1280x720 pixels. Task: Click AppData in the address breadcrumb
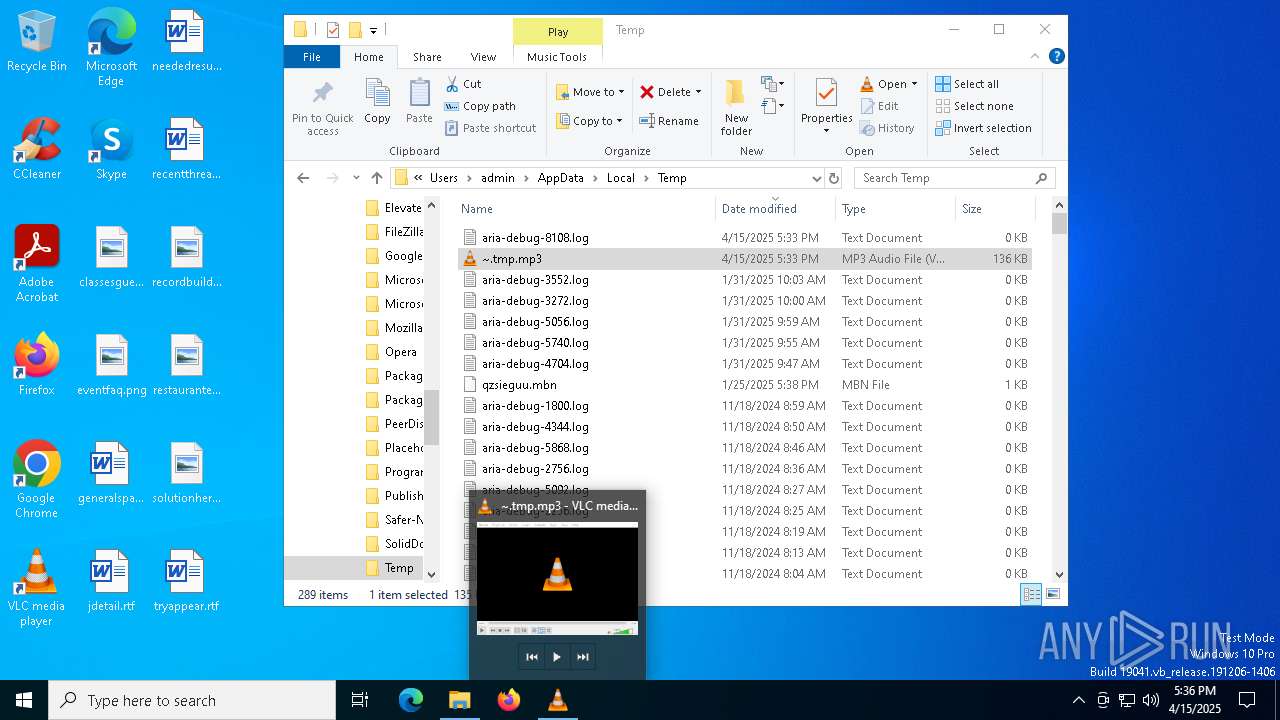[560, 178]
